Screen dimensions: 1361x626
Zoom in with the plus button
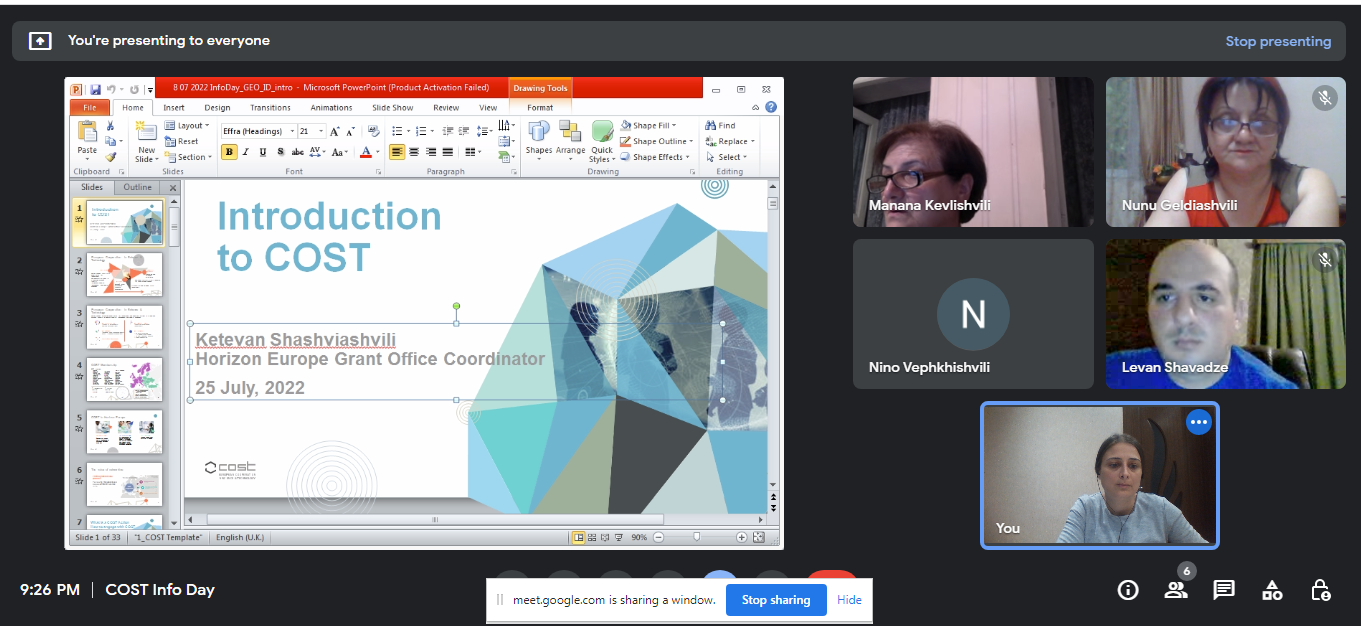[741, 537]
